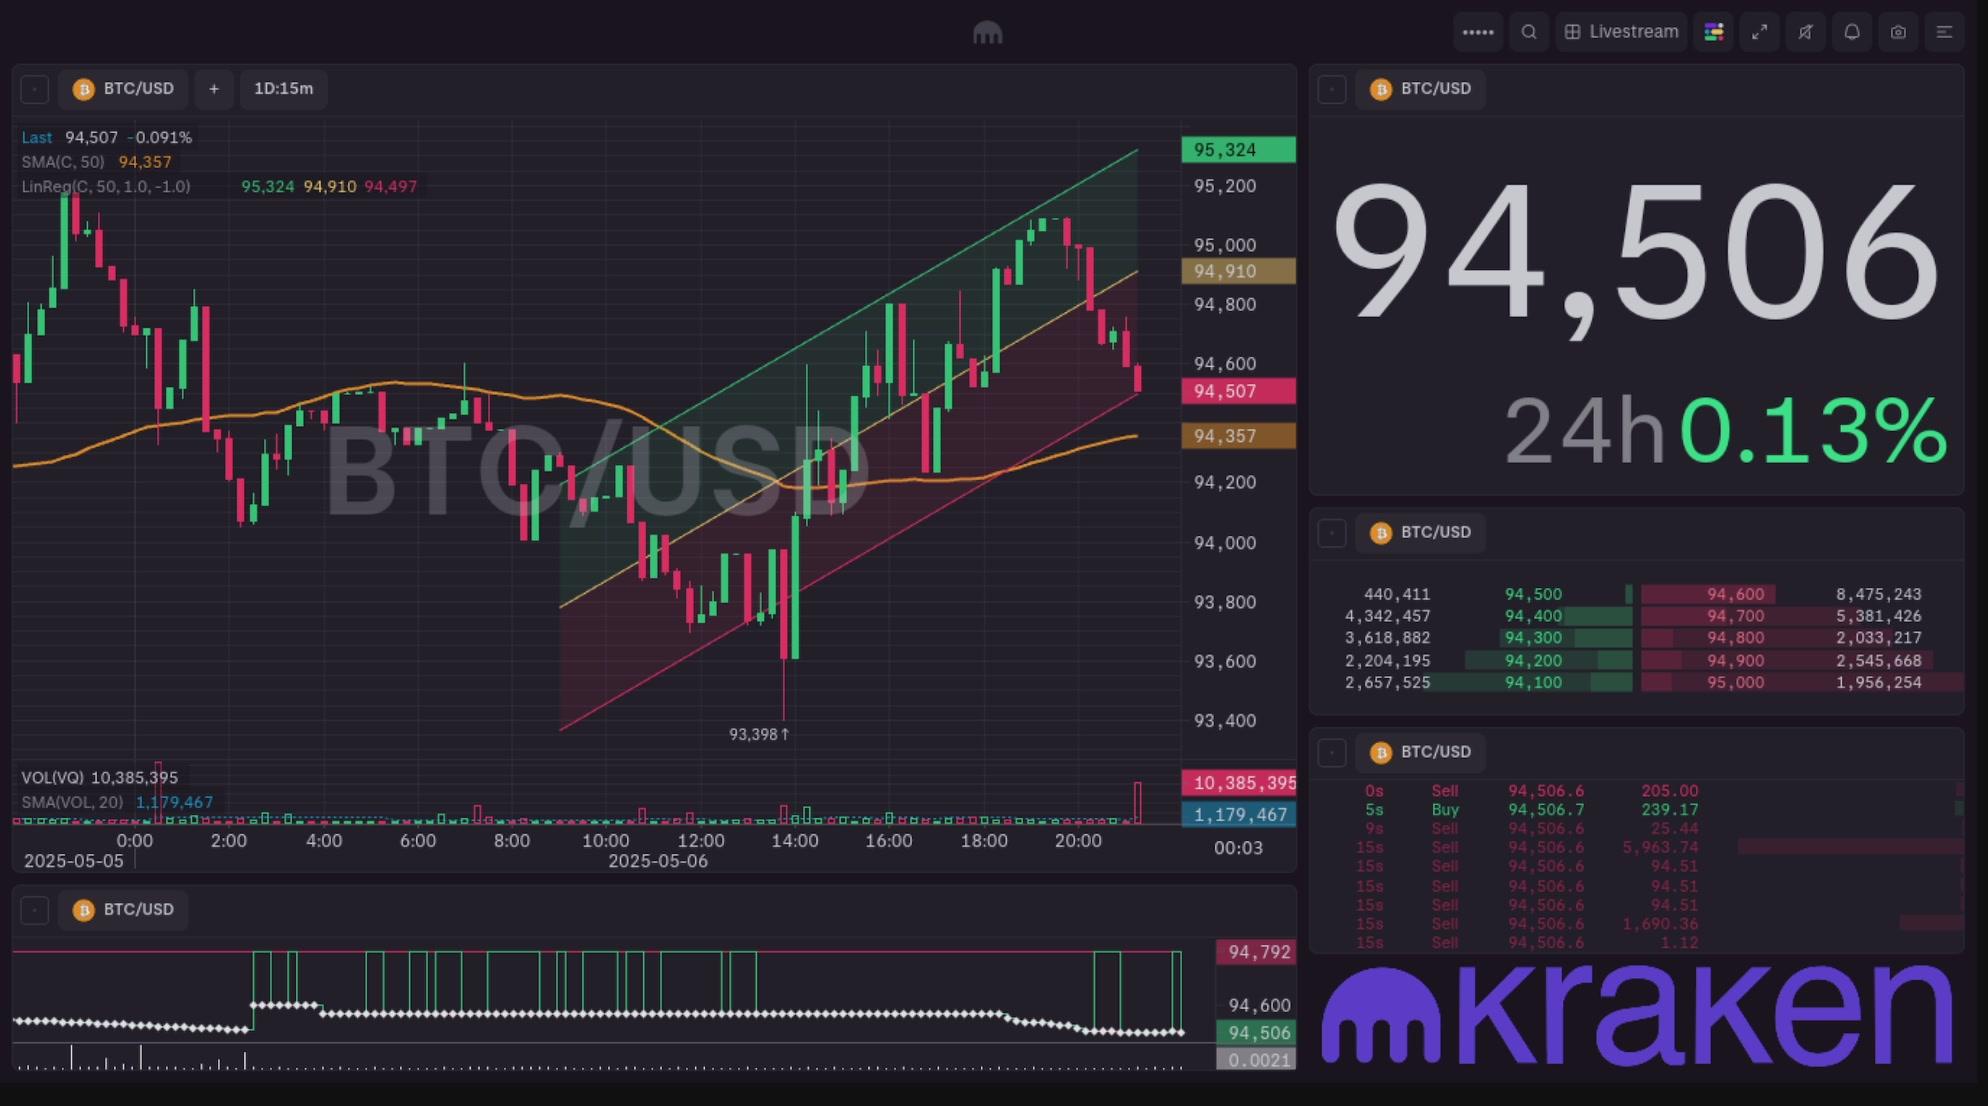This screenshot has width=1988, height=1106.
Task: Click the square button in the trades panel
Action: tap(1332, 752)
